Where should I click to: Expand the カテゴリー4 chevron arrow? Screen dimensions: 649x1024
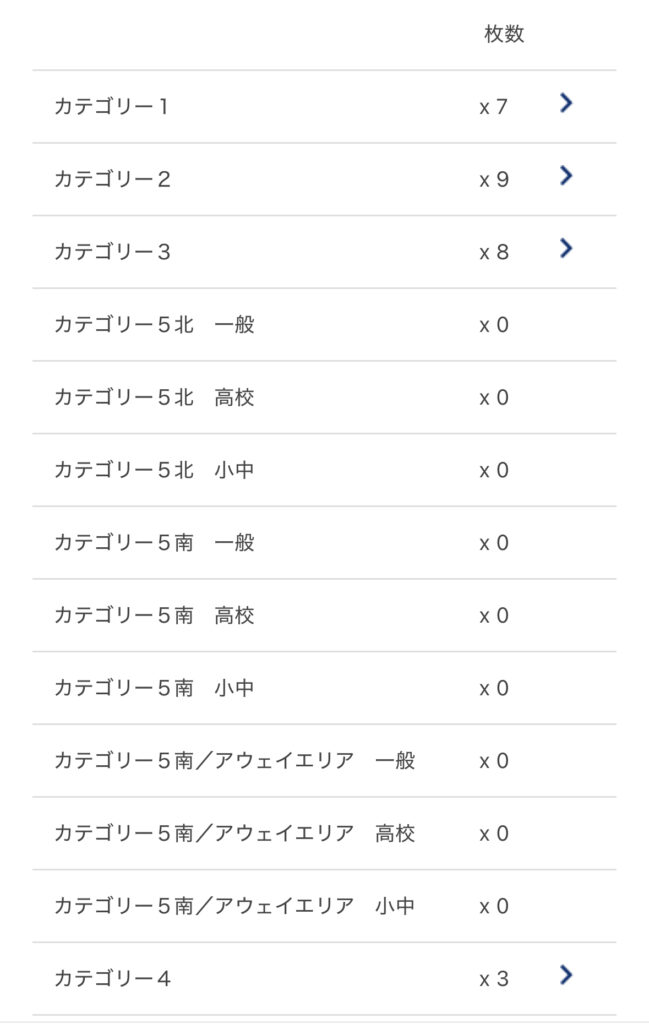pyautogui.click(x=566, y=974)
